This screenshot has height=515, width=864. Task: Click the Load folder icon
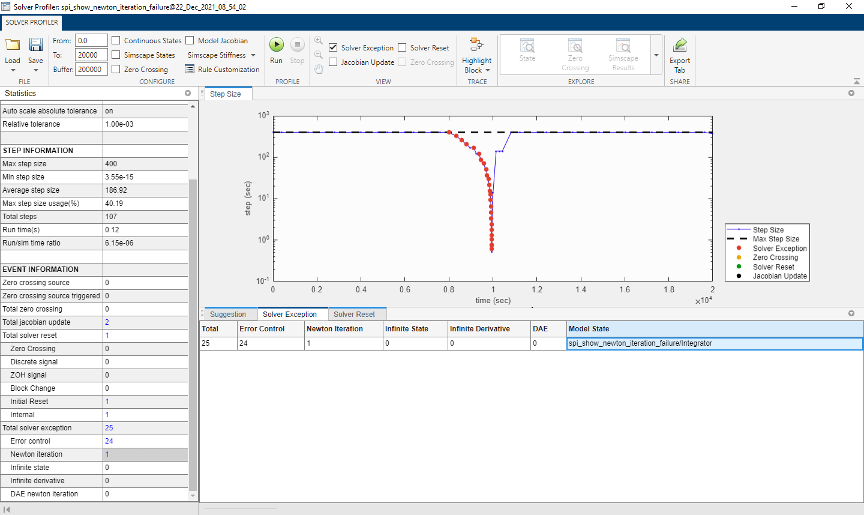pos(12,46)
